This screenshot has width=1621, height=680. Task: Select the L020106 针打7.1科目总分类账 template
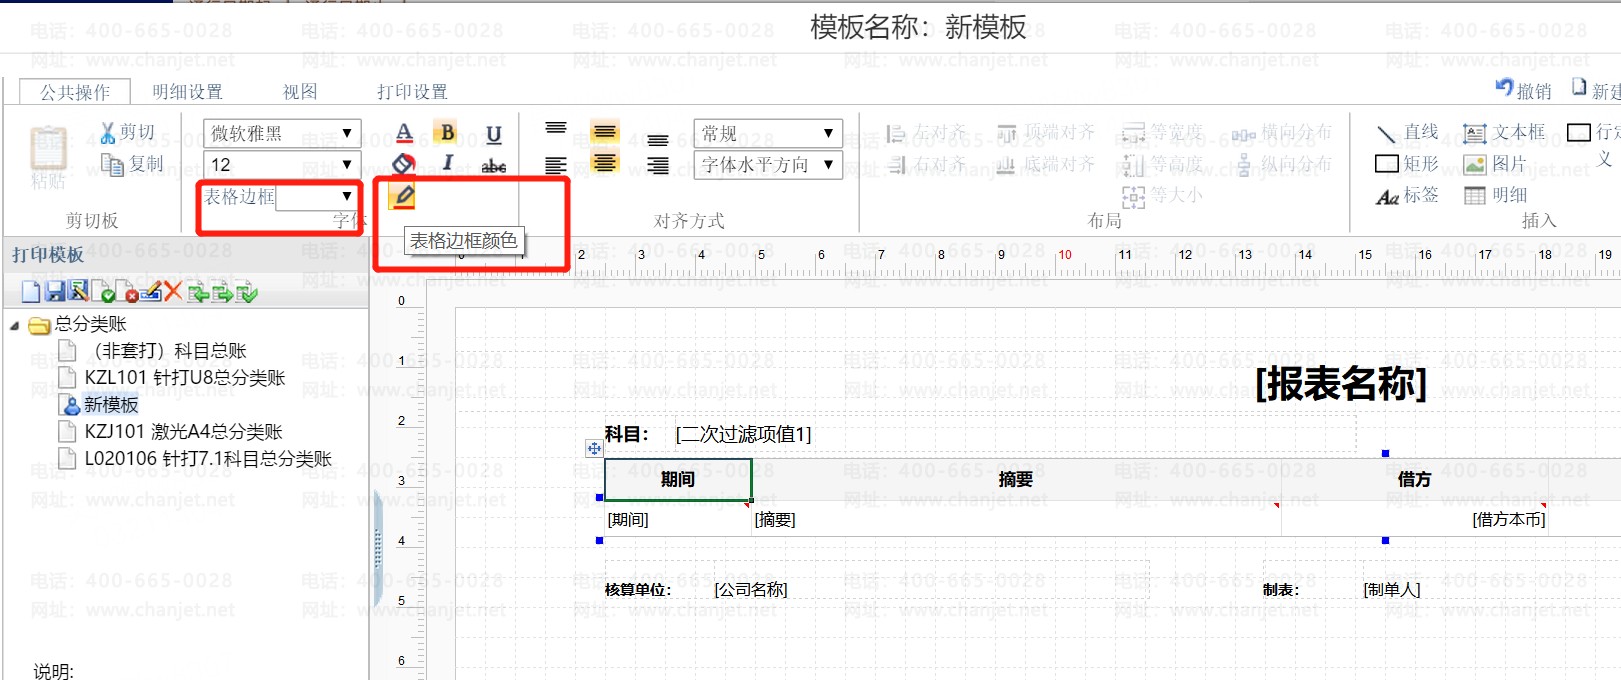(208, 459)
